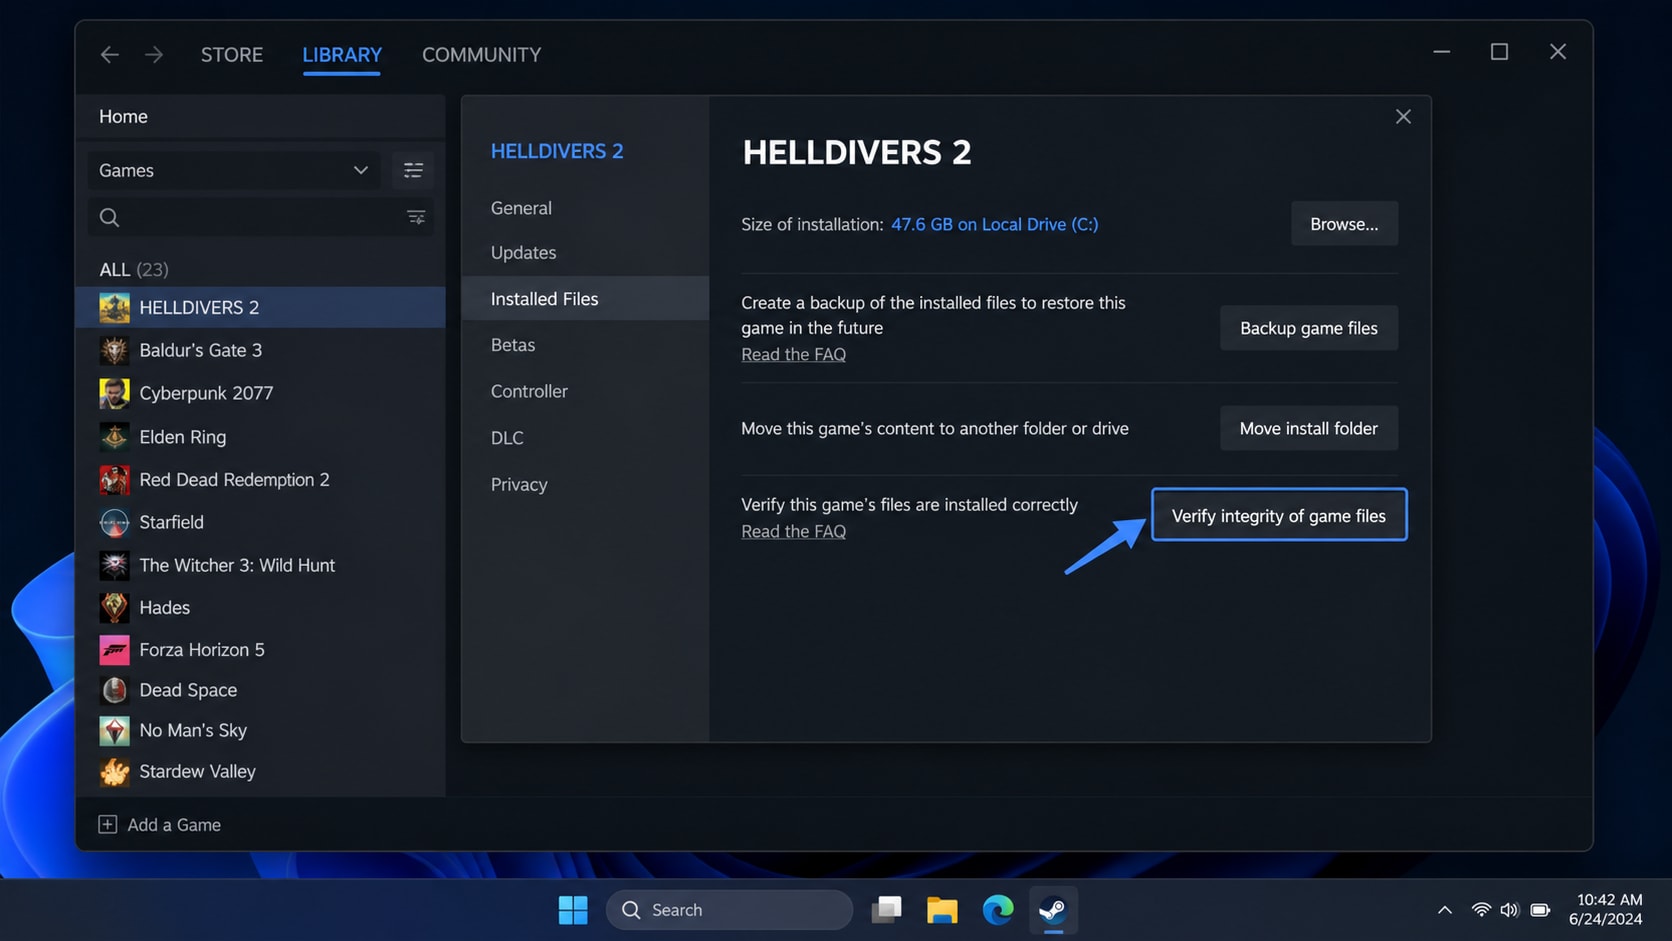Click the Stardew Valley game icon
The image size is (1672, 941).
pyautogui.click(x=114, y=771)
